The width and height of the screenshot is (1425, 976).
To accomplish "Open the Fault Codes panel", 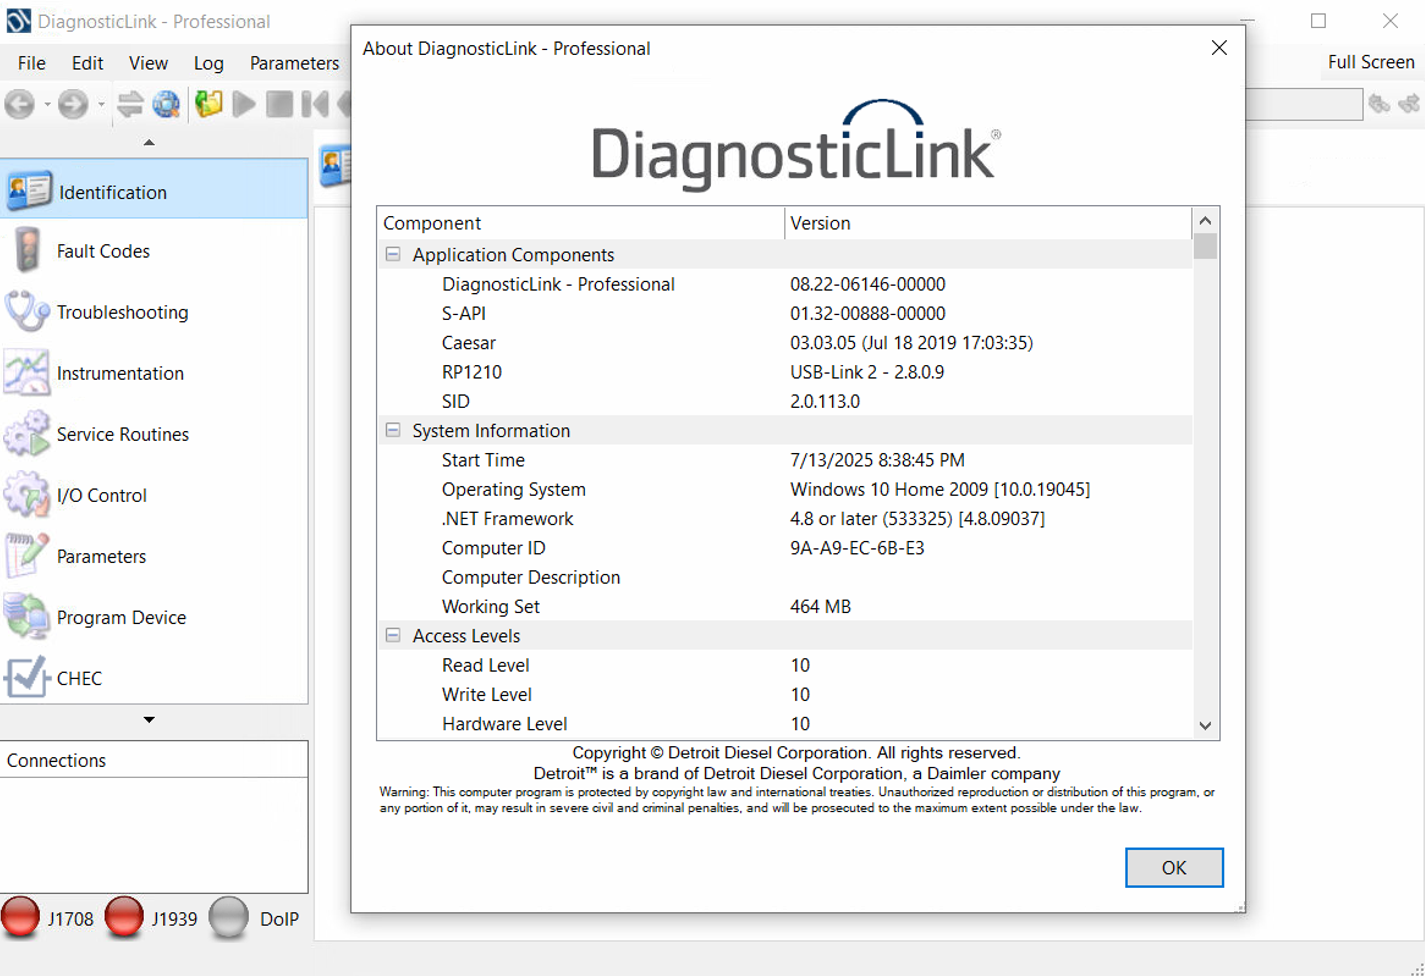I will point(102,251).
